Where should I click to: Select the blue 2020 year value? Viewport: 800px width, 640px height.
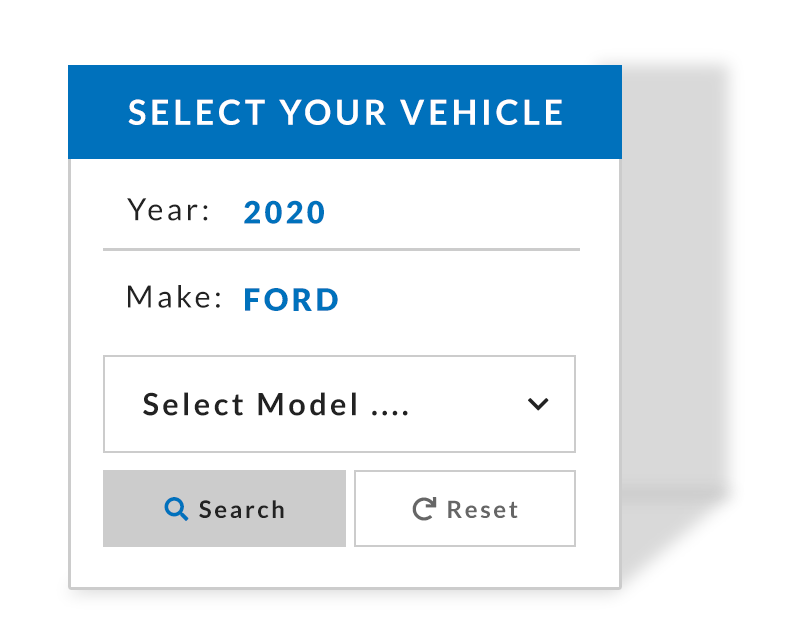click(x=285, y=212)
